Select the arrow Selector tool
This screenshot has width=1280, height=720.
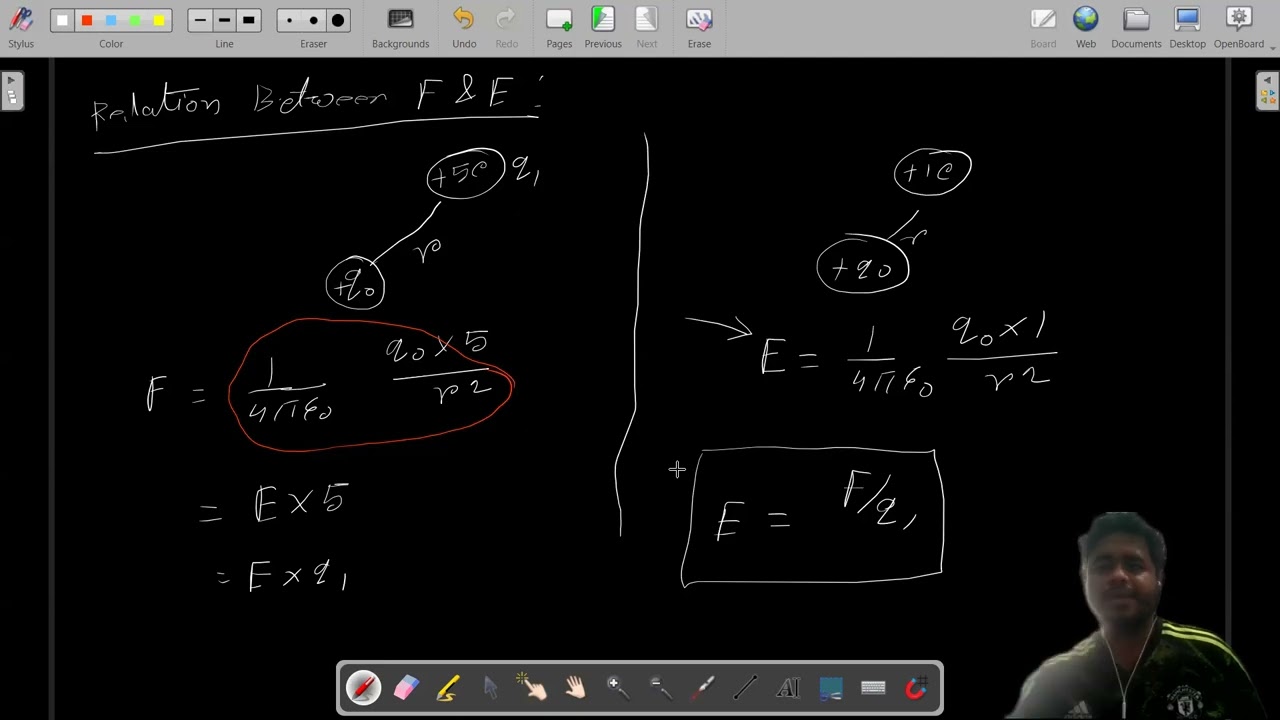[x=490, y=688]
